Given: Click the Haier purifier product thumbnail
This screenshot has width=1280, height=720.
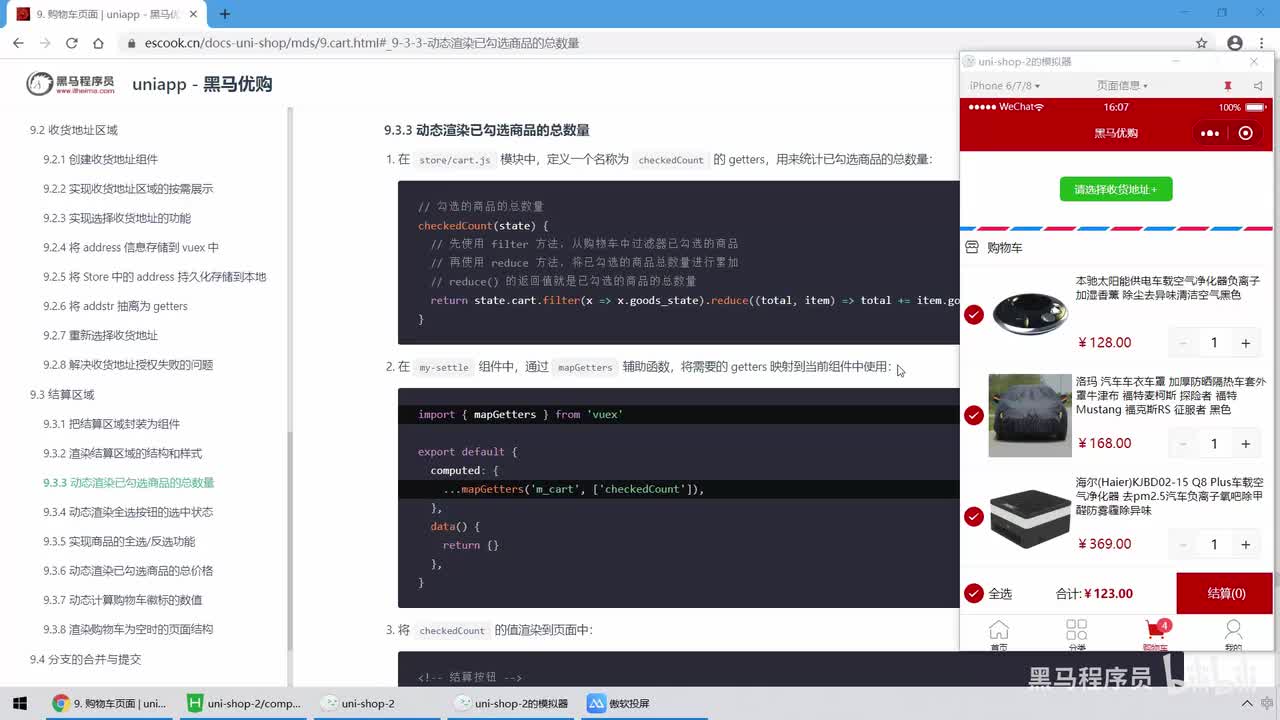Looking at the screenshot, I should tap(1030, 516).
